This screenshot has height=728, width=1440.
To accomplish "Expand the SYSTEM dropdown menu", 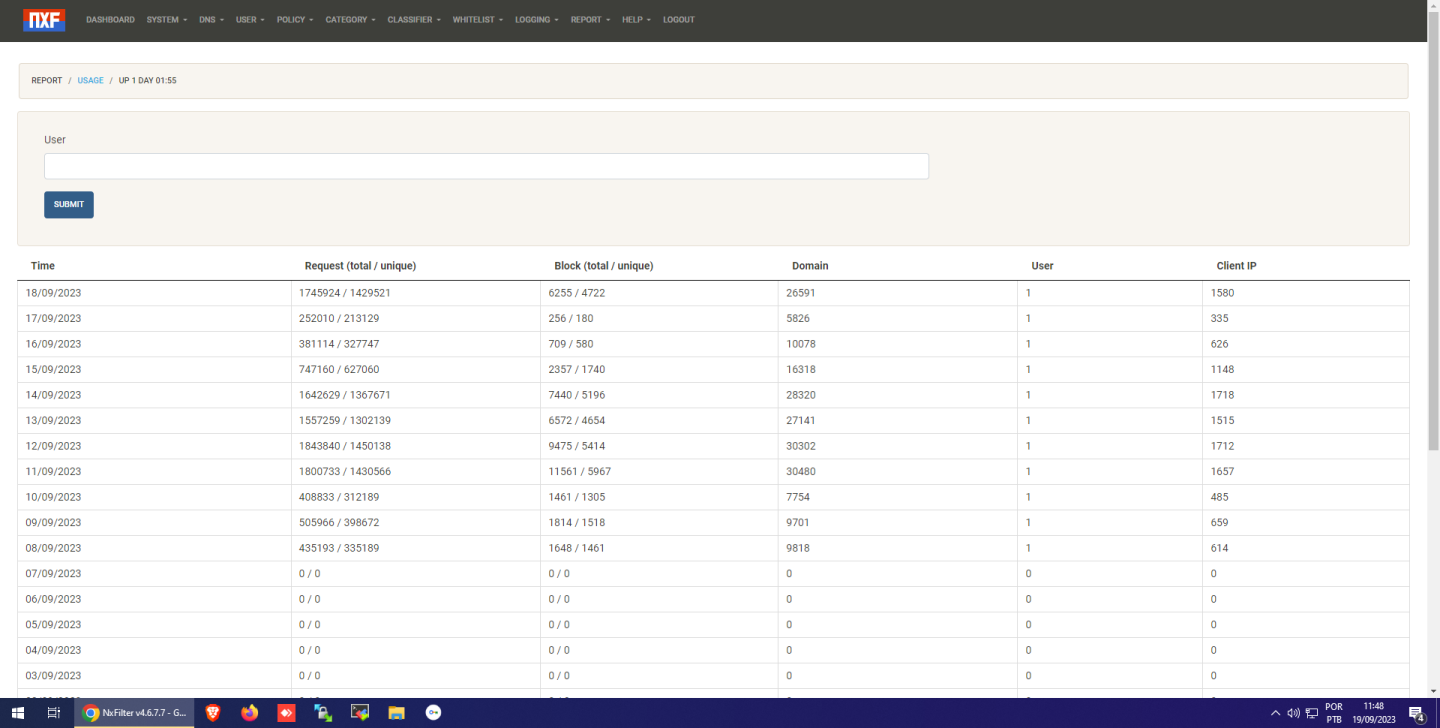I will coord(166,20).
